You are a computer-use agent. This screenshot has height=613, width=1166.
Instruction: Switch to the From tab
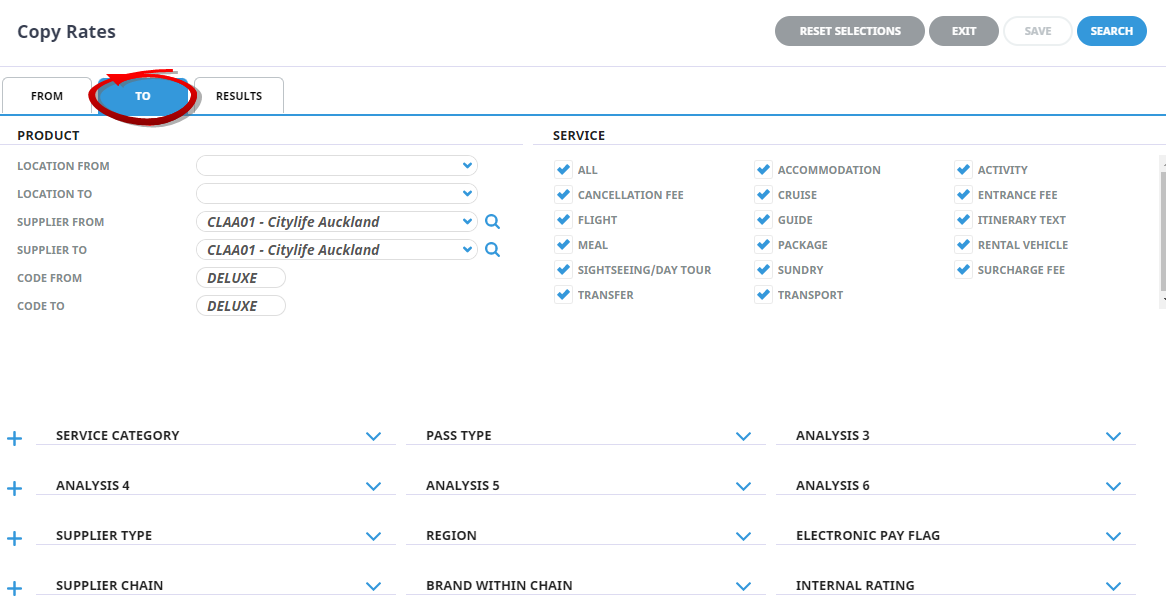point(47,96)
